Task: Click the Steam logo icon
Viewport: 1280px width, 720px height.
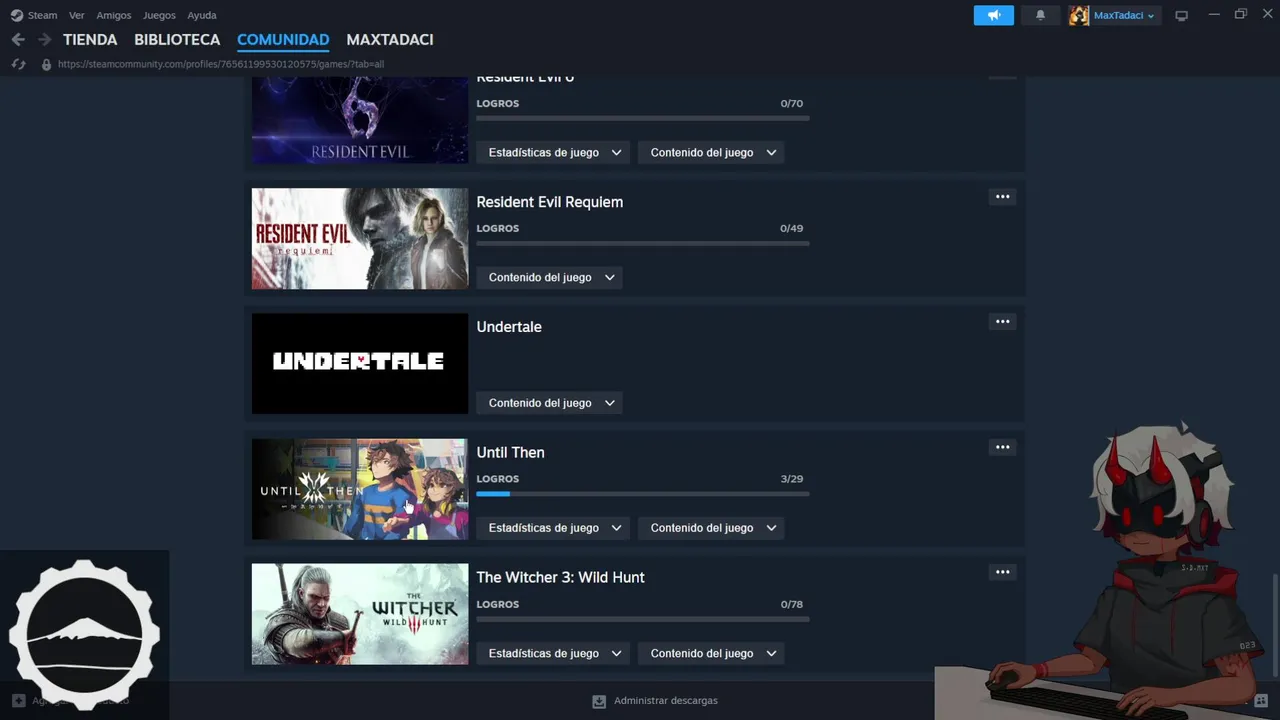Action: tap(16, 15)
